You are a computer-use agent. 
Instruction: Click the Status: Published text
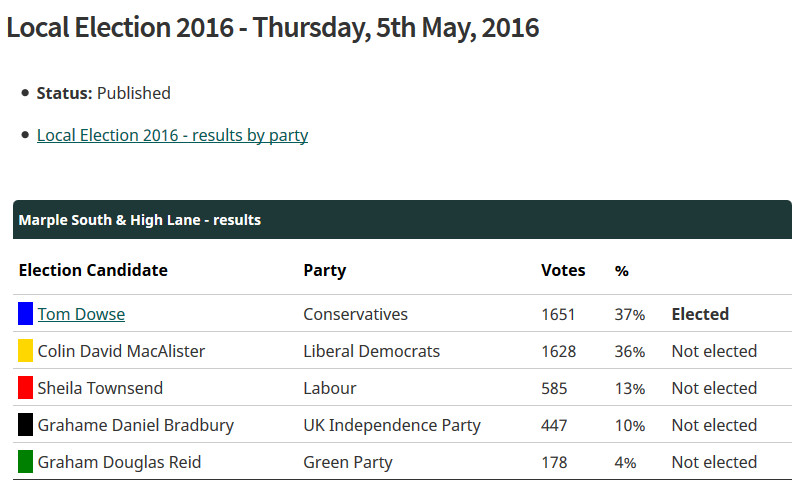[104, 93]
